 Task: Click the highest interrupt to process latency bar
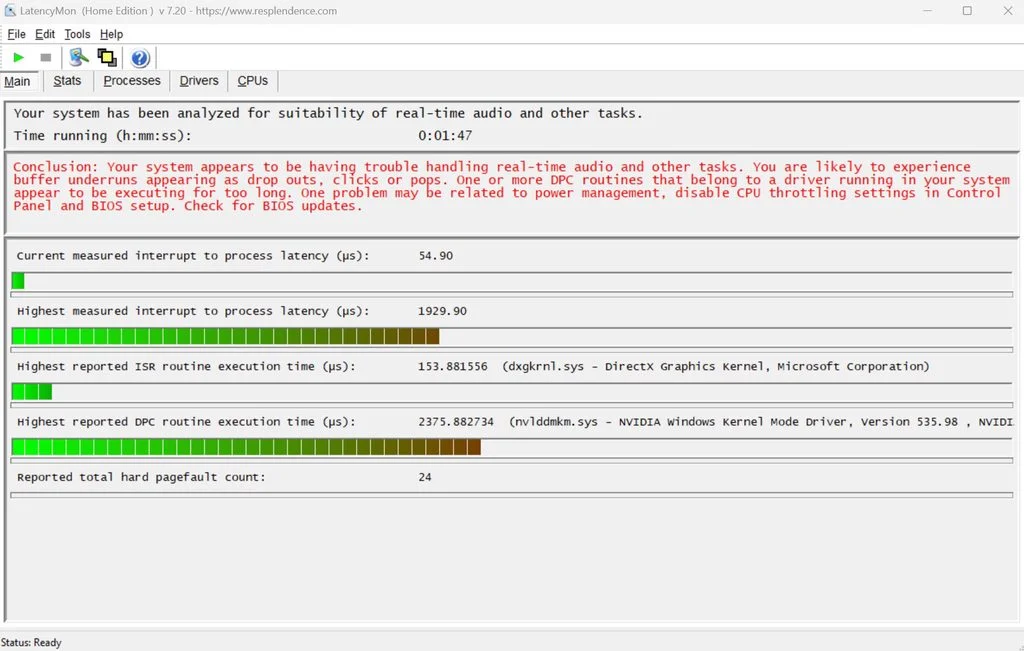[511, 336]
